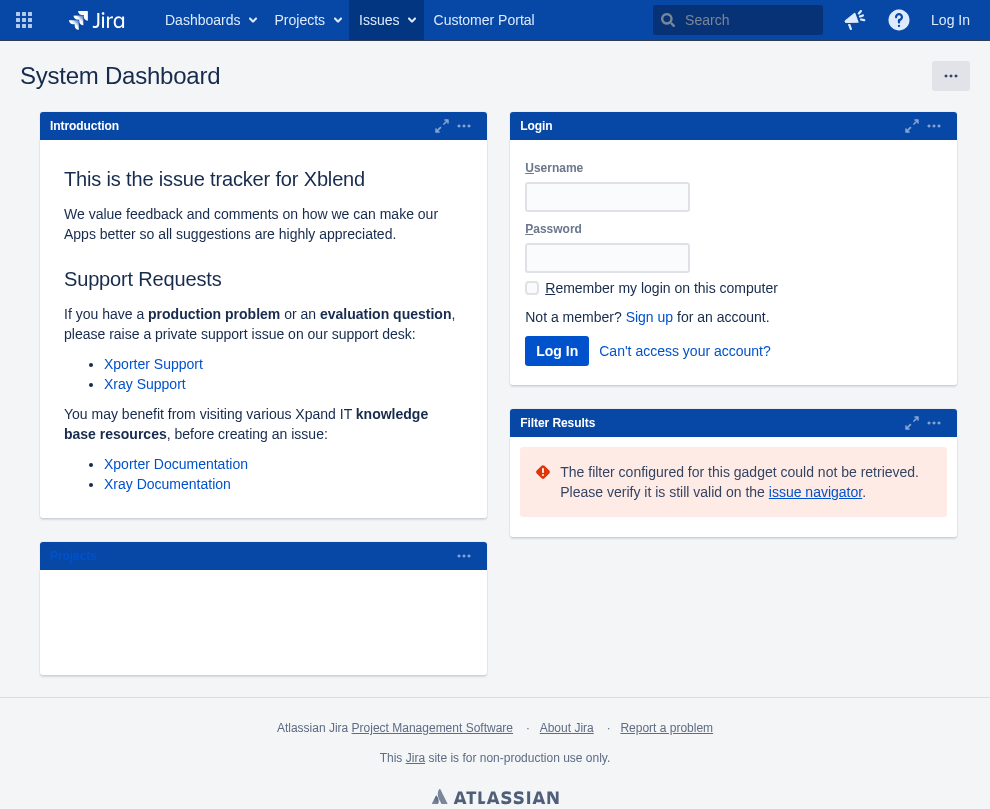Viewport: 990px width, 809px height.
Task: Open the Introduction gadget options menu
Action: tap(464, 126)
